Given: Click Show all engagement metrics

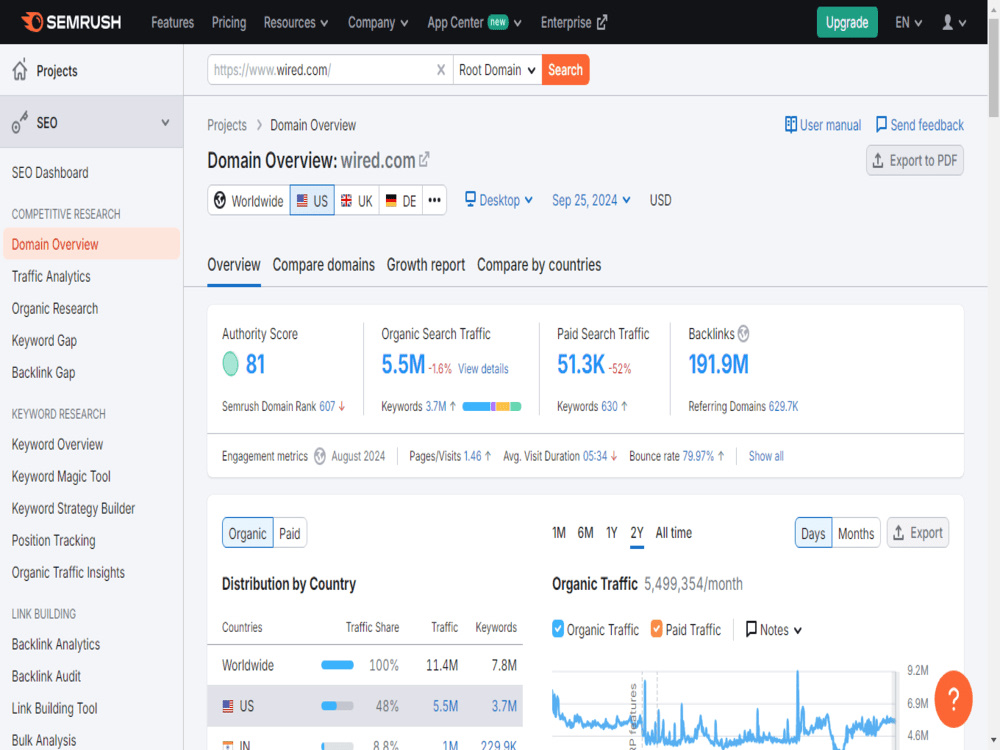Looking at the screenshot, I should click(766, 456).
